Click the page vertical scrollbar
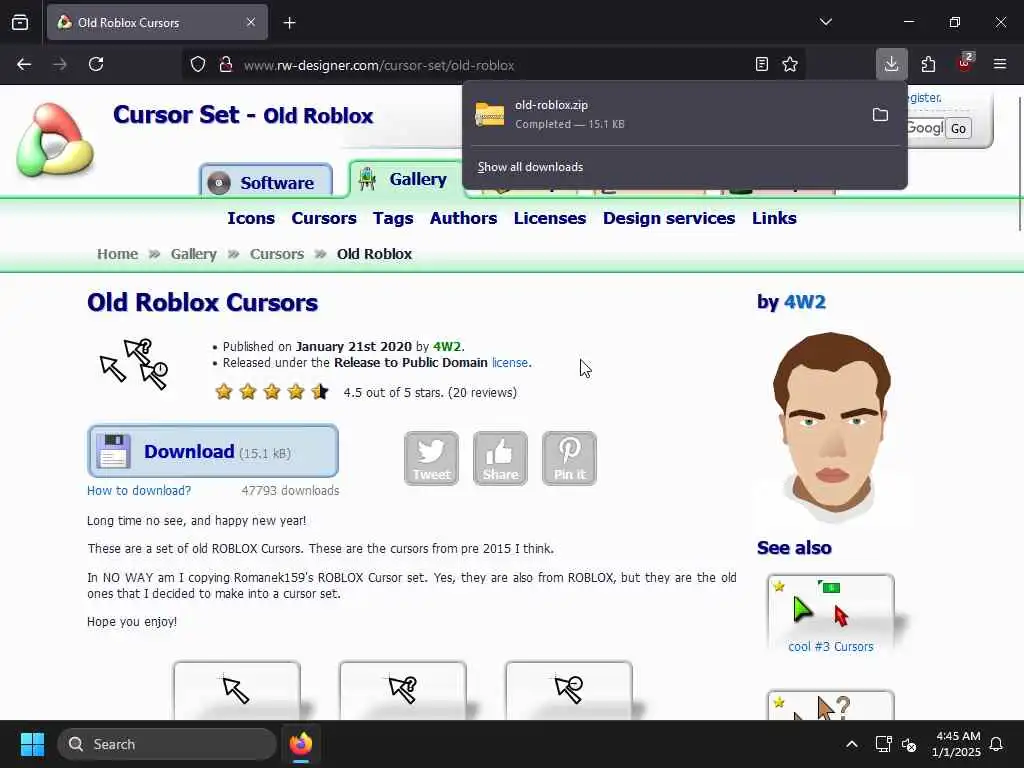 (x=1020, y=163)
